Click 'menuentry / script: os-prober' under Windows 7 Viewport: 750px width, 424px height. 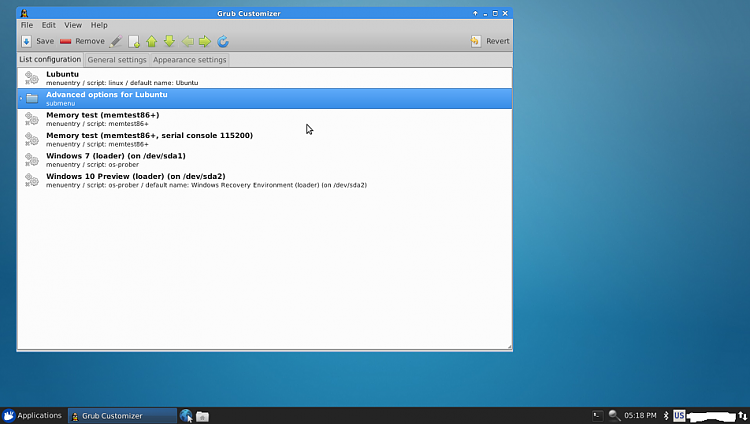(92, 165)
